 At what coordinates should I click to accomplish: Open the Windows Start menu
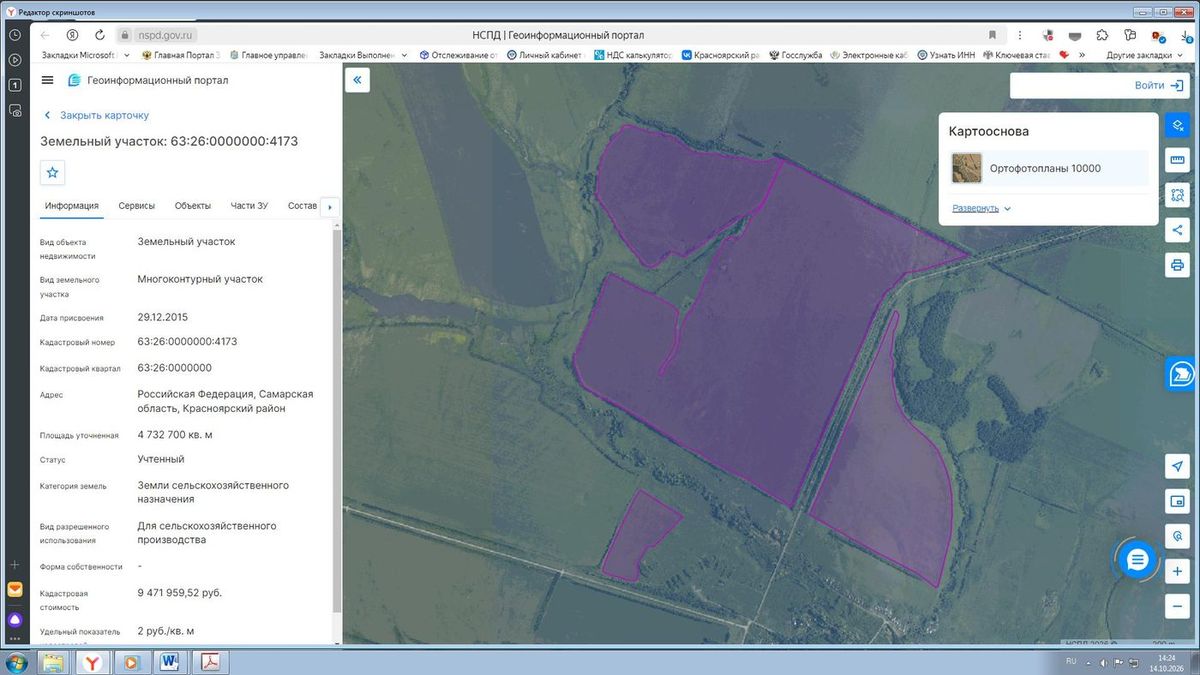pyautogui.click(x=18, y=662)
